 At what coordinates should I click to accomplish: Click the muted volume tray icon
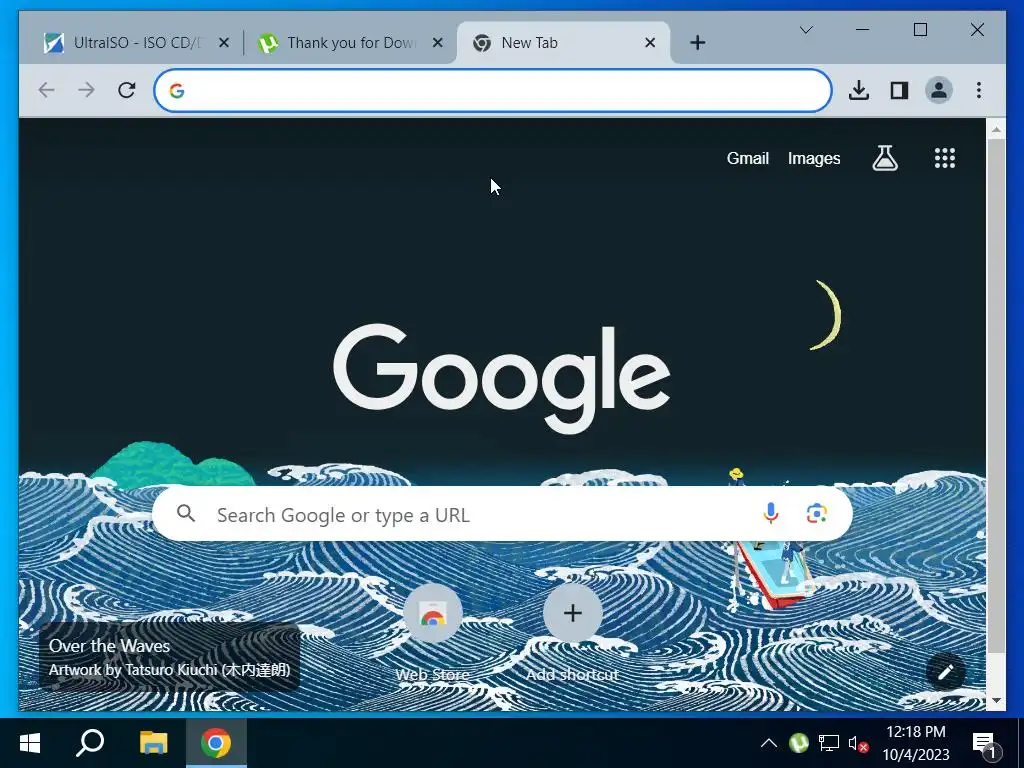[857, 743]
